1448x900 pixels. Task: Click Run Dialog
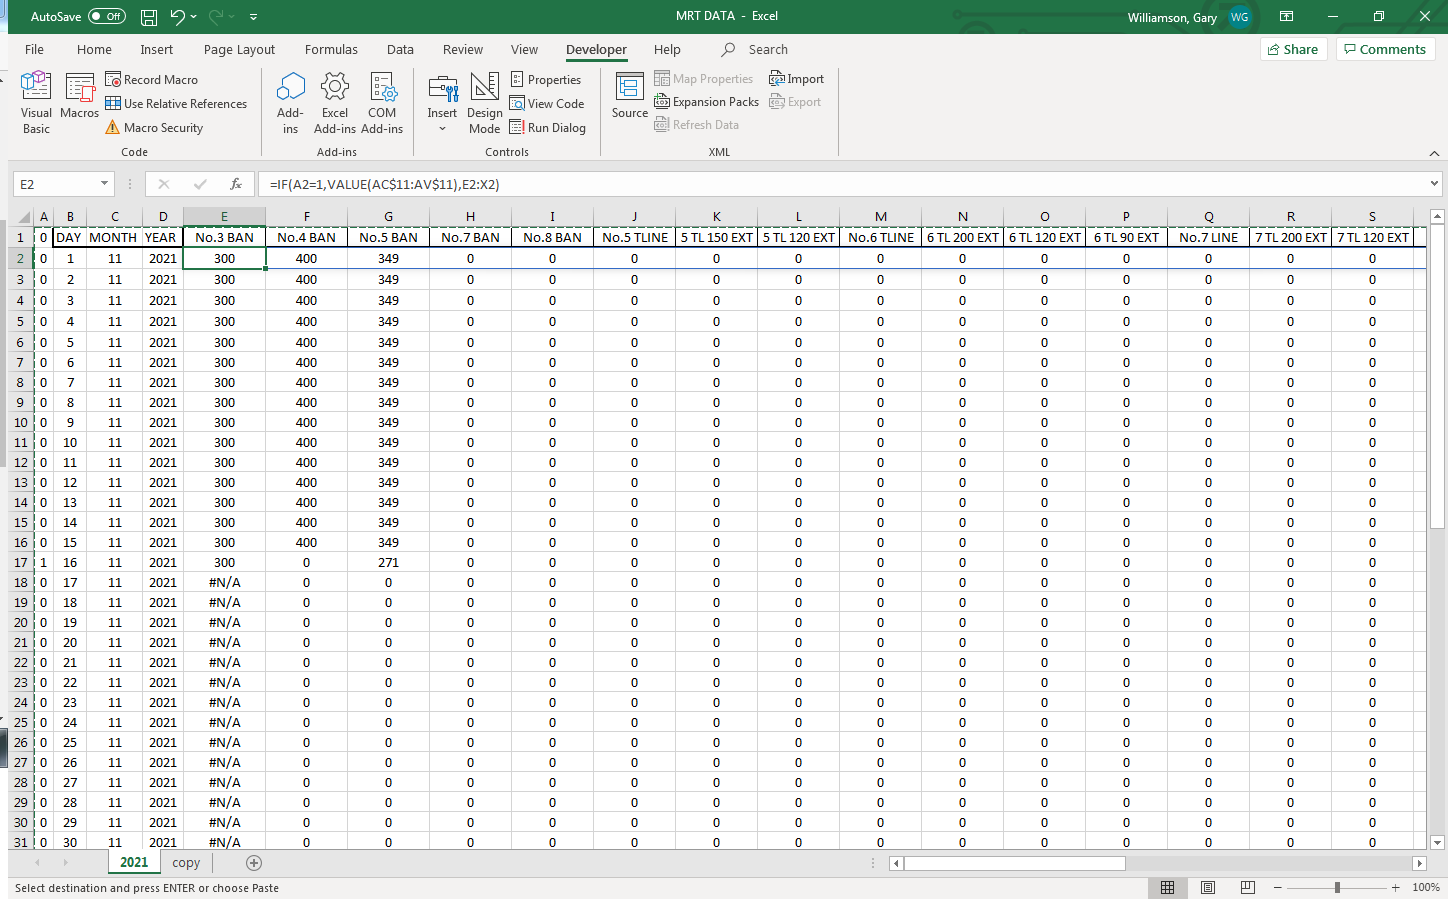pos(548,128)
